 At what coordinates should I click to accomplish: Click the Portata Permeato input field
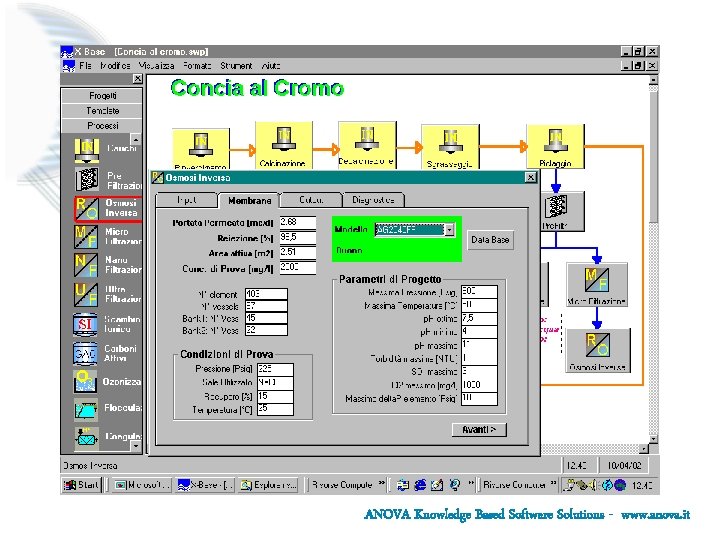[298, 222]
